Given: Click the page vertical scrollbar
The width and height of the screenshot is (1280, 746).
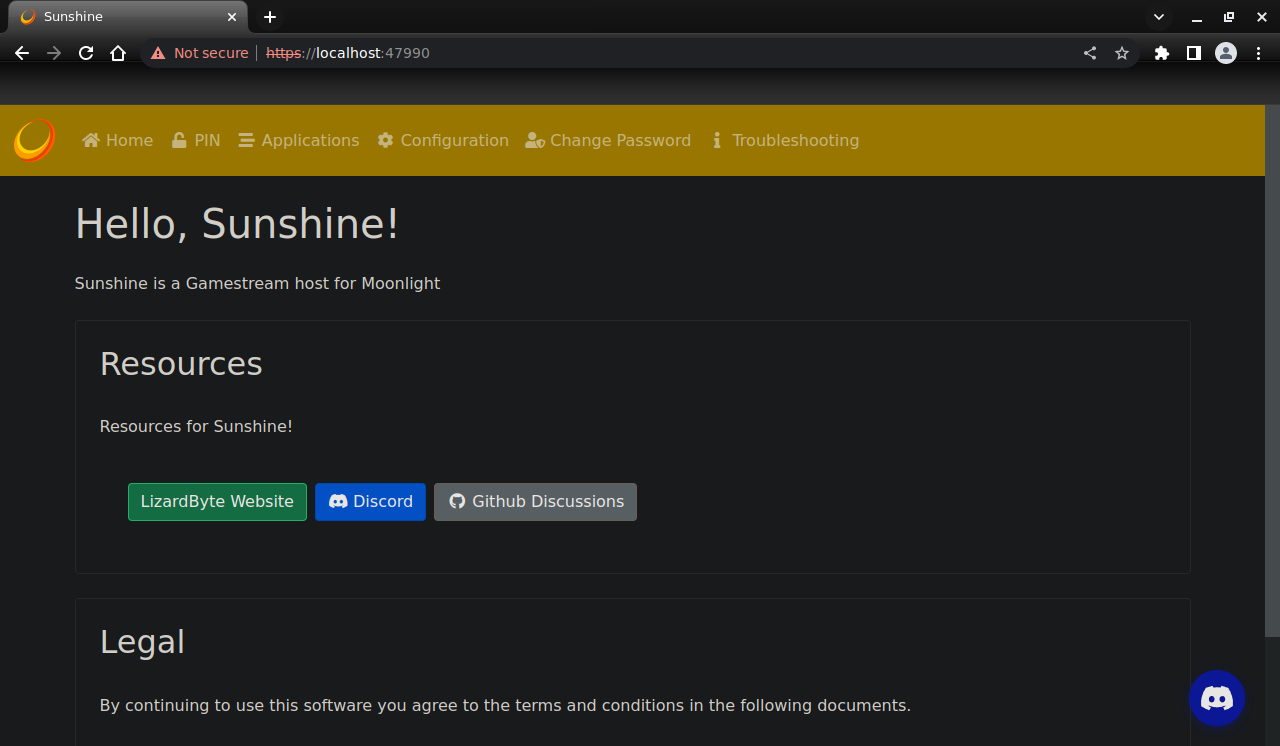Looking at the screenshot, I should (x=1272, y=372).
